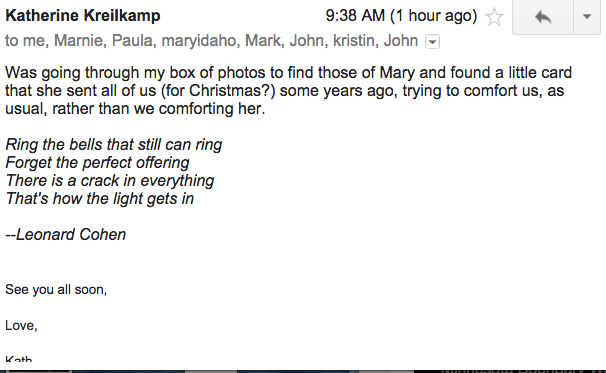
Task: Click recipient Mark in recipients
Action: 263,41
